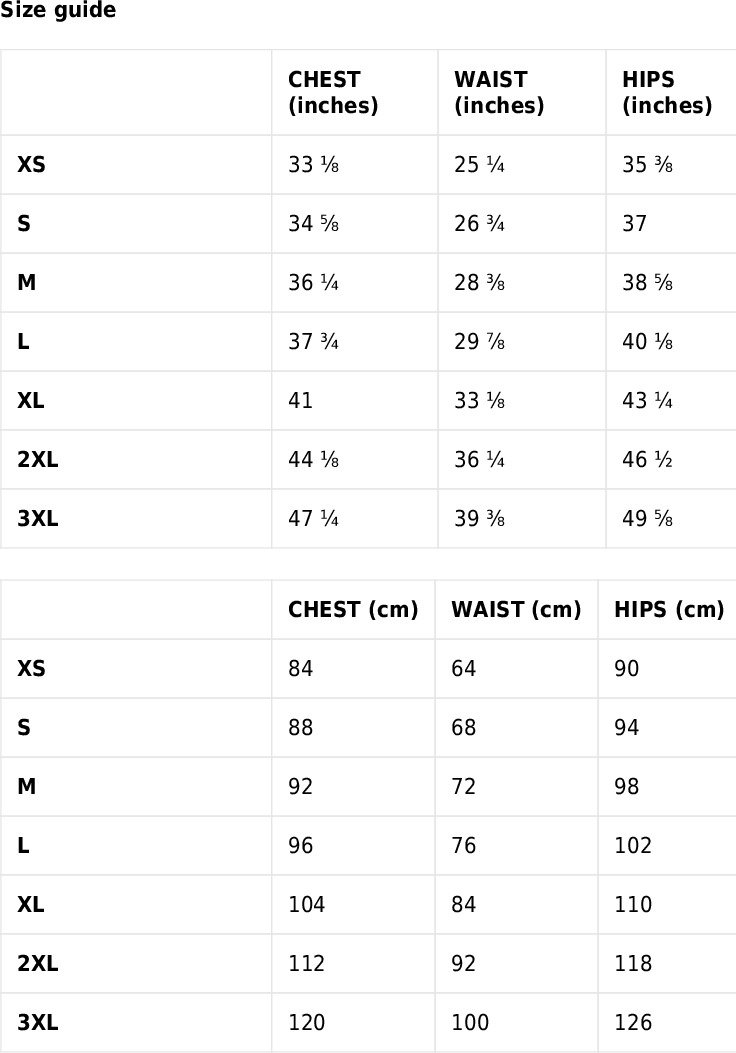Click the XS row label in inches table

32,165
